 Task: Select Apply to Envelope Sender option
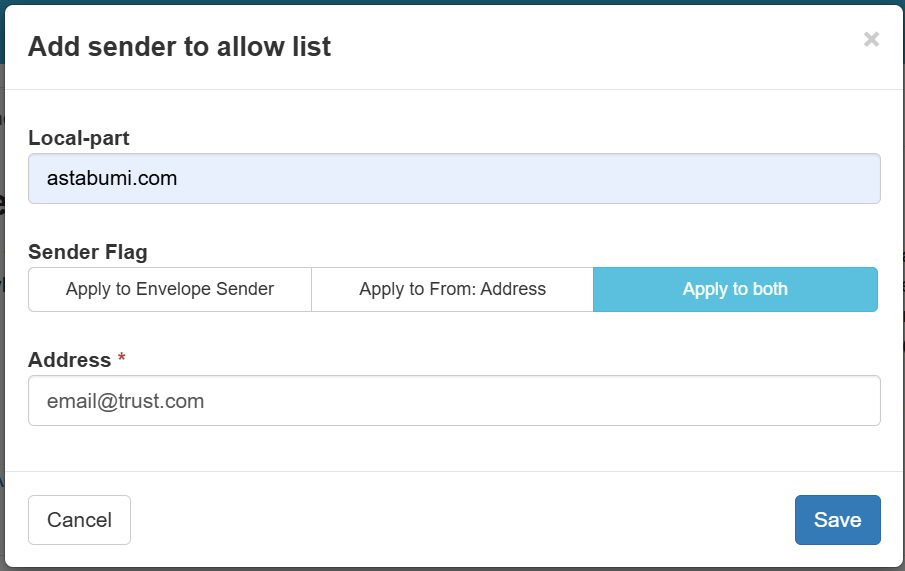pyautogui.click(x=170, y=289)
